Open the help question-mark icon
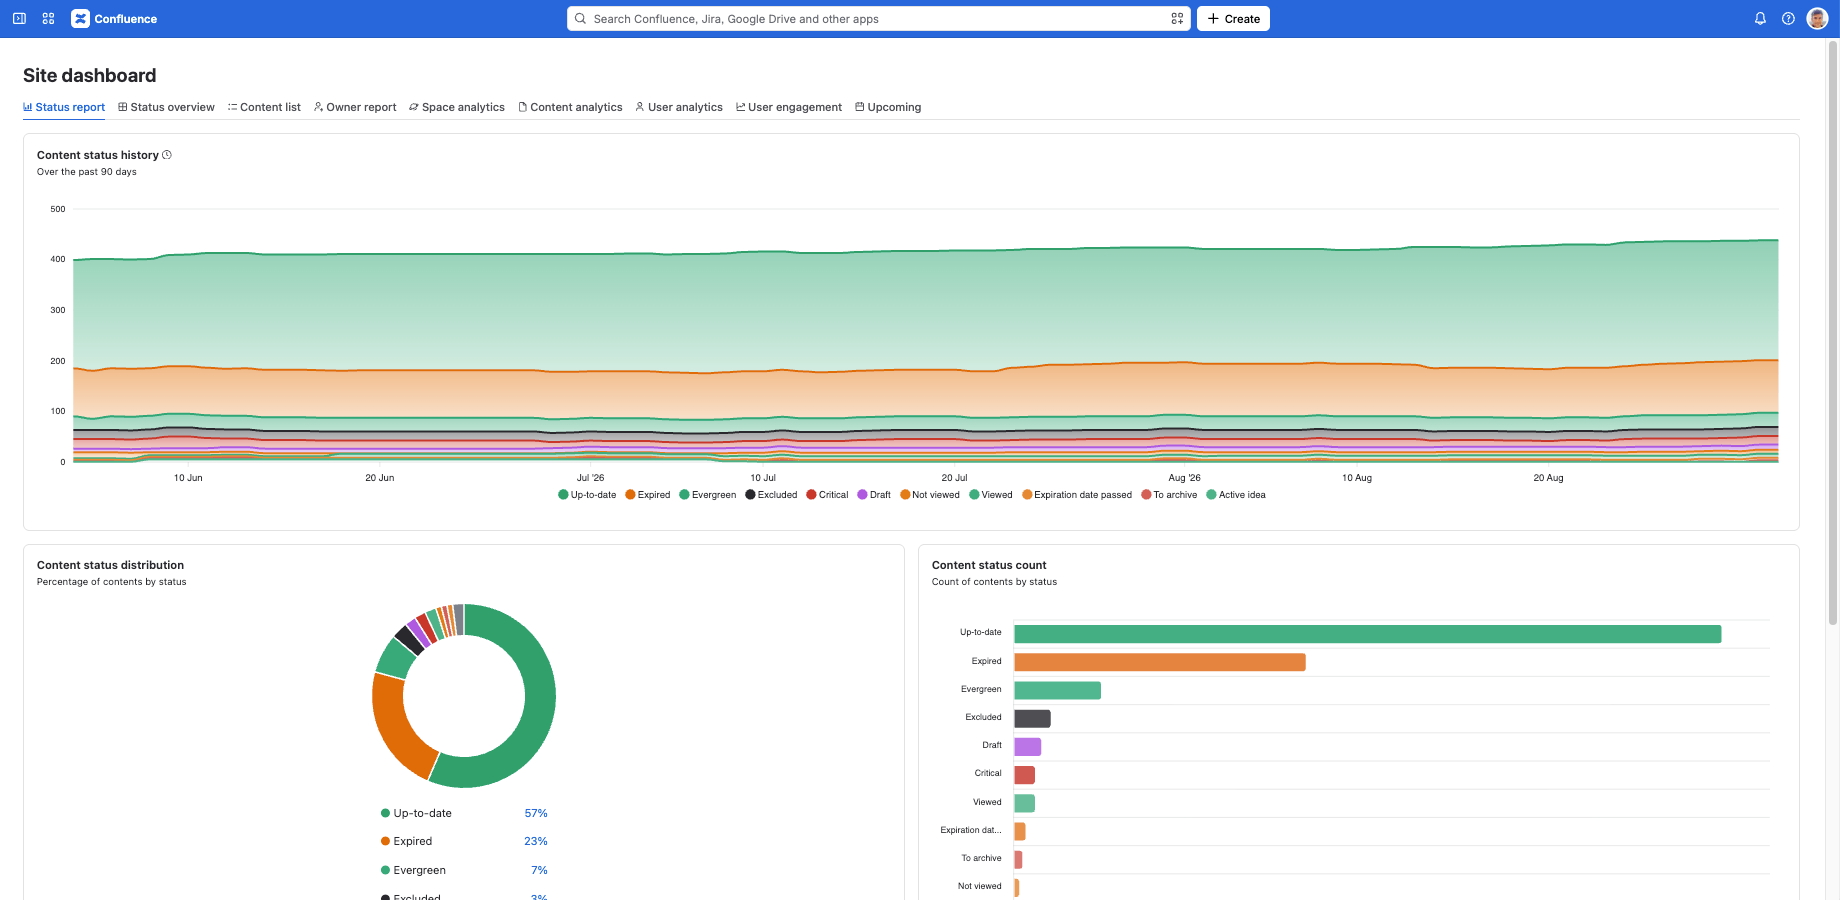The width and height of the screenshot is (1840, 900). pyautogui.click(x=1788, y=19)
